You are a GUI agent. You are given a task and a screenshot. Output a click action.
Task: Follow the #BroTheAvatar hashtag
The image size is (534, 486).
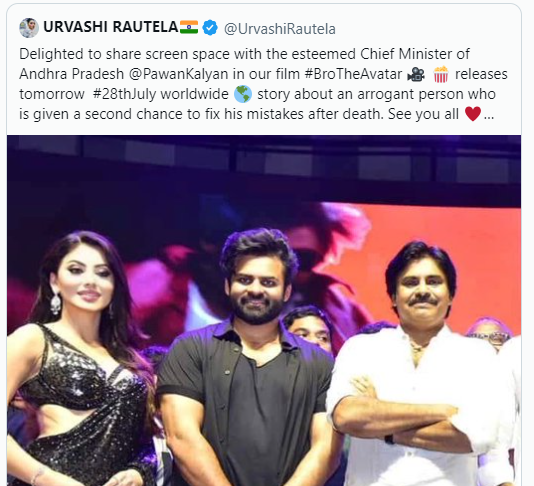(354, 74)
